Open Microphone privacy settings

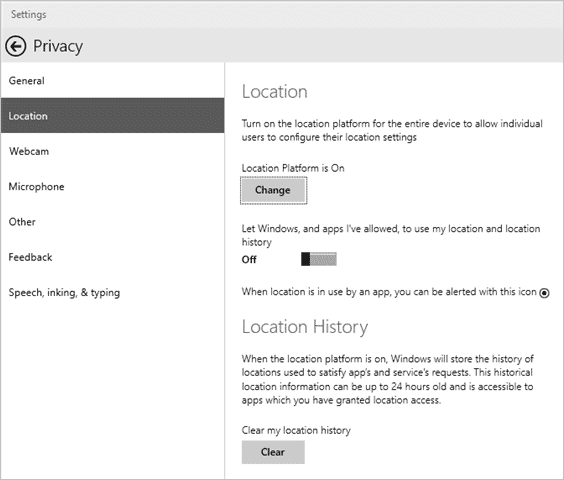(113, 186)
